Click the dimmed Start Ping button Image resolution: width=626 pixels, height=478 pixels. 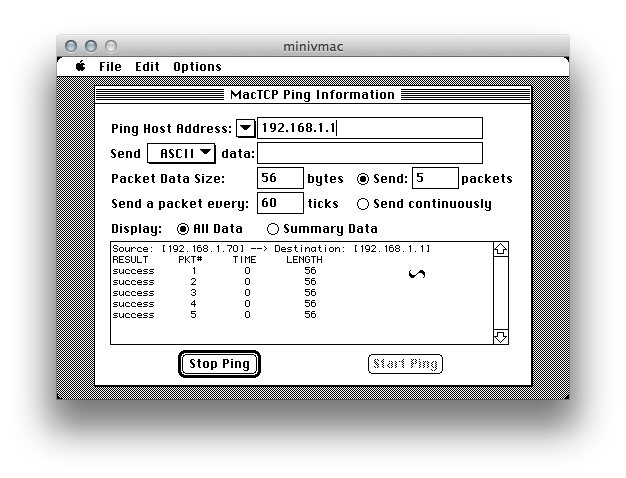pos(405,364)
